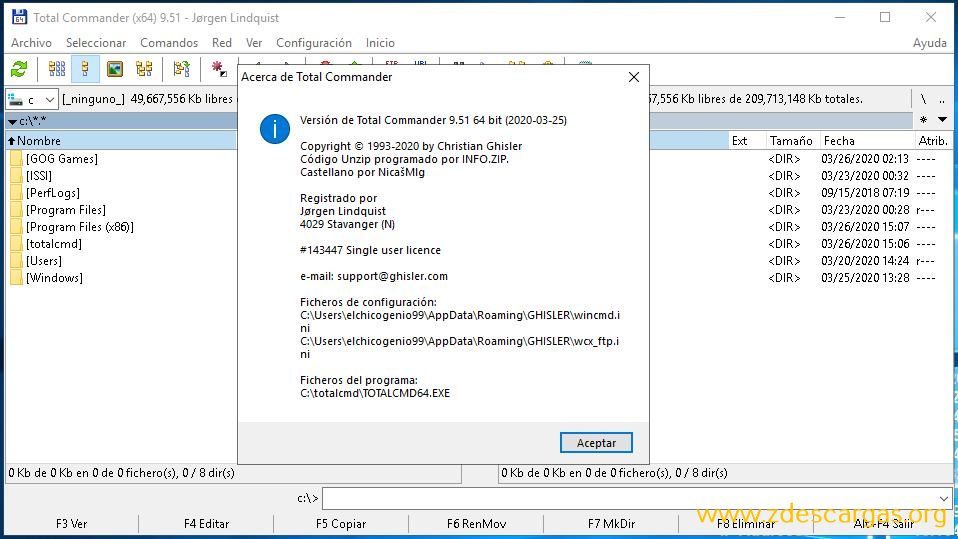Click the folder icon beside PerfLogs
This screenshot has width=958, height=539.
(x=16, y=193)
